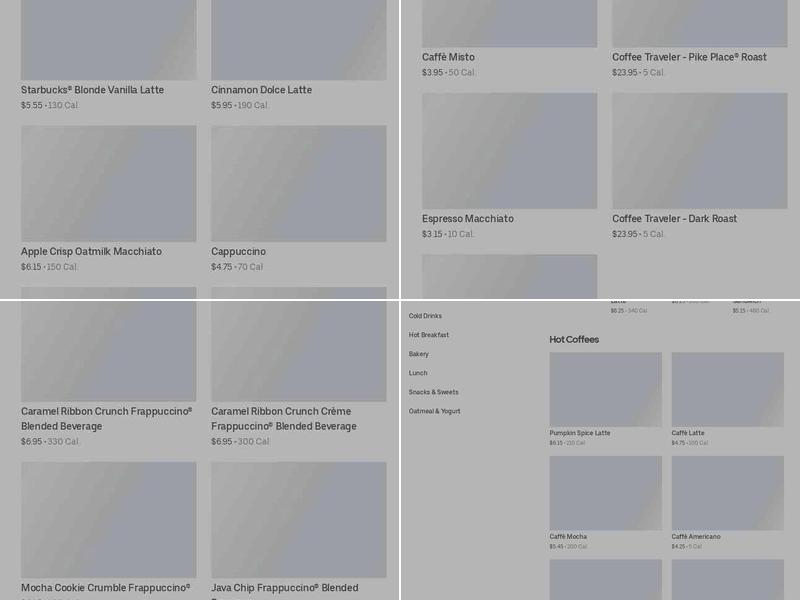The image size is (800, 600).
Task: Click the $4.25 Caffè Americano price text
Action: [x=686, y=546]
